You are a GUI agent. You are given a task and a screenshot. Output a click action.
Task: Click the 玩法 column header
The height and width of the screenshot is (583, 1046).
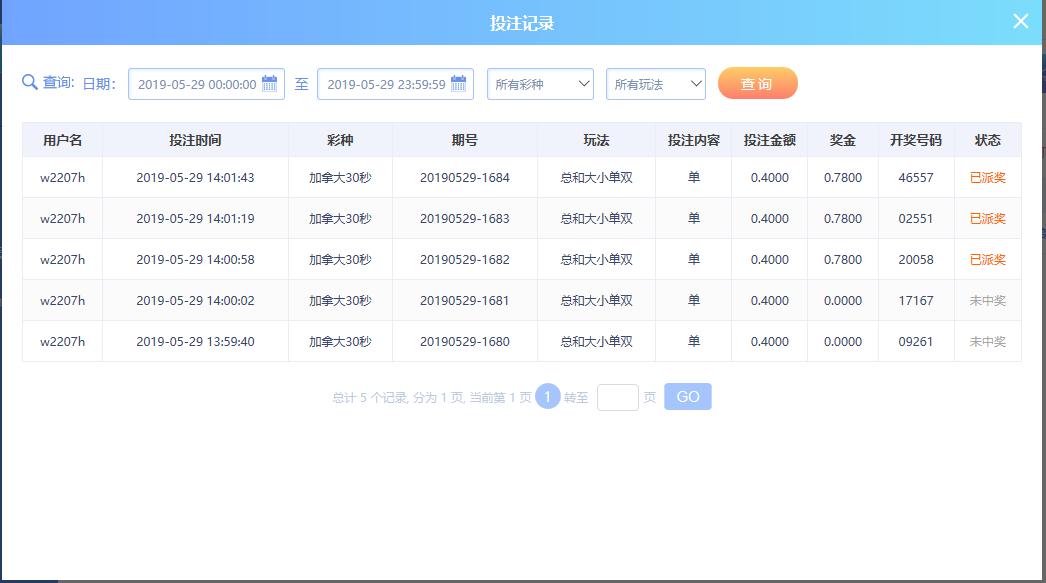[x=596, y=140]
